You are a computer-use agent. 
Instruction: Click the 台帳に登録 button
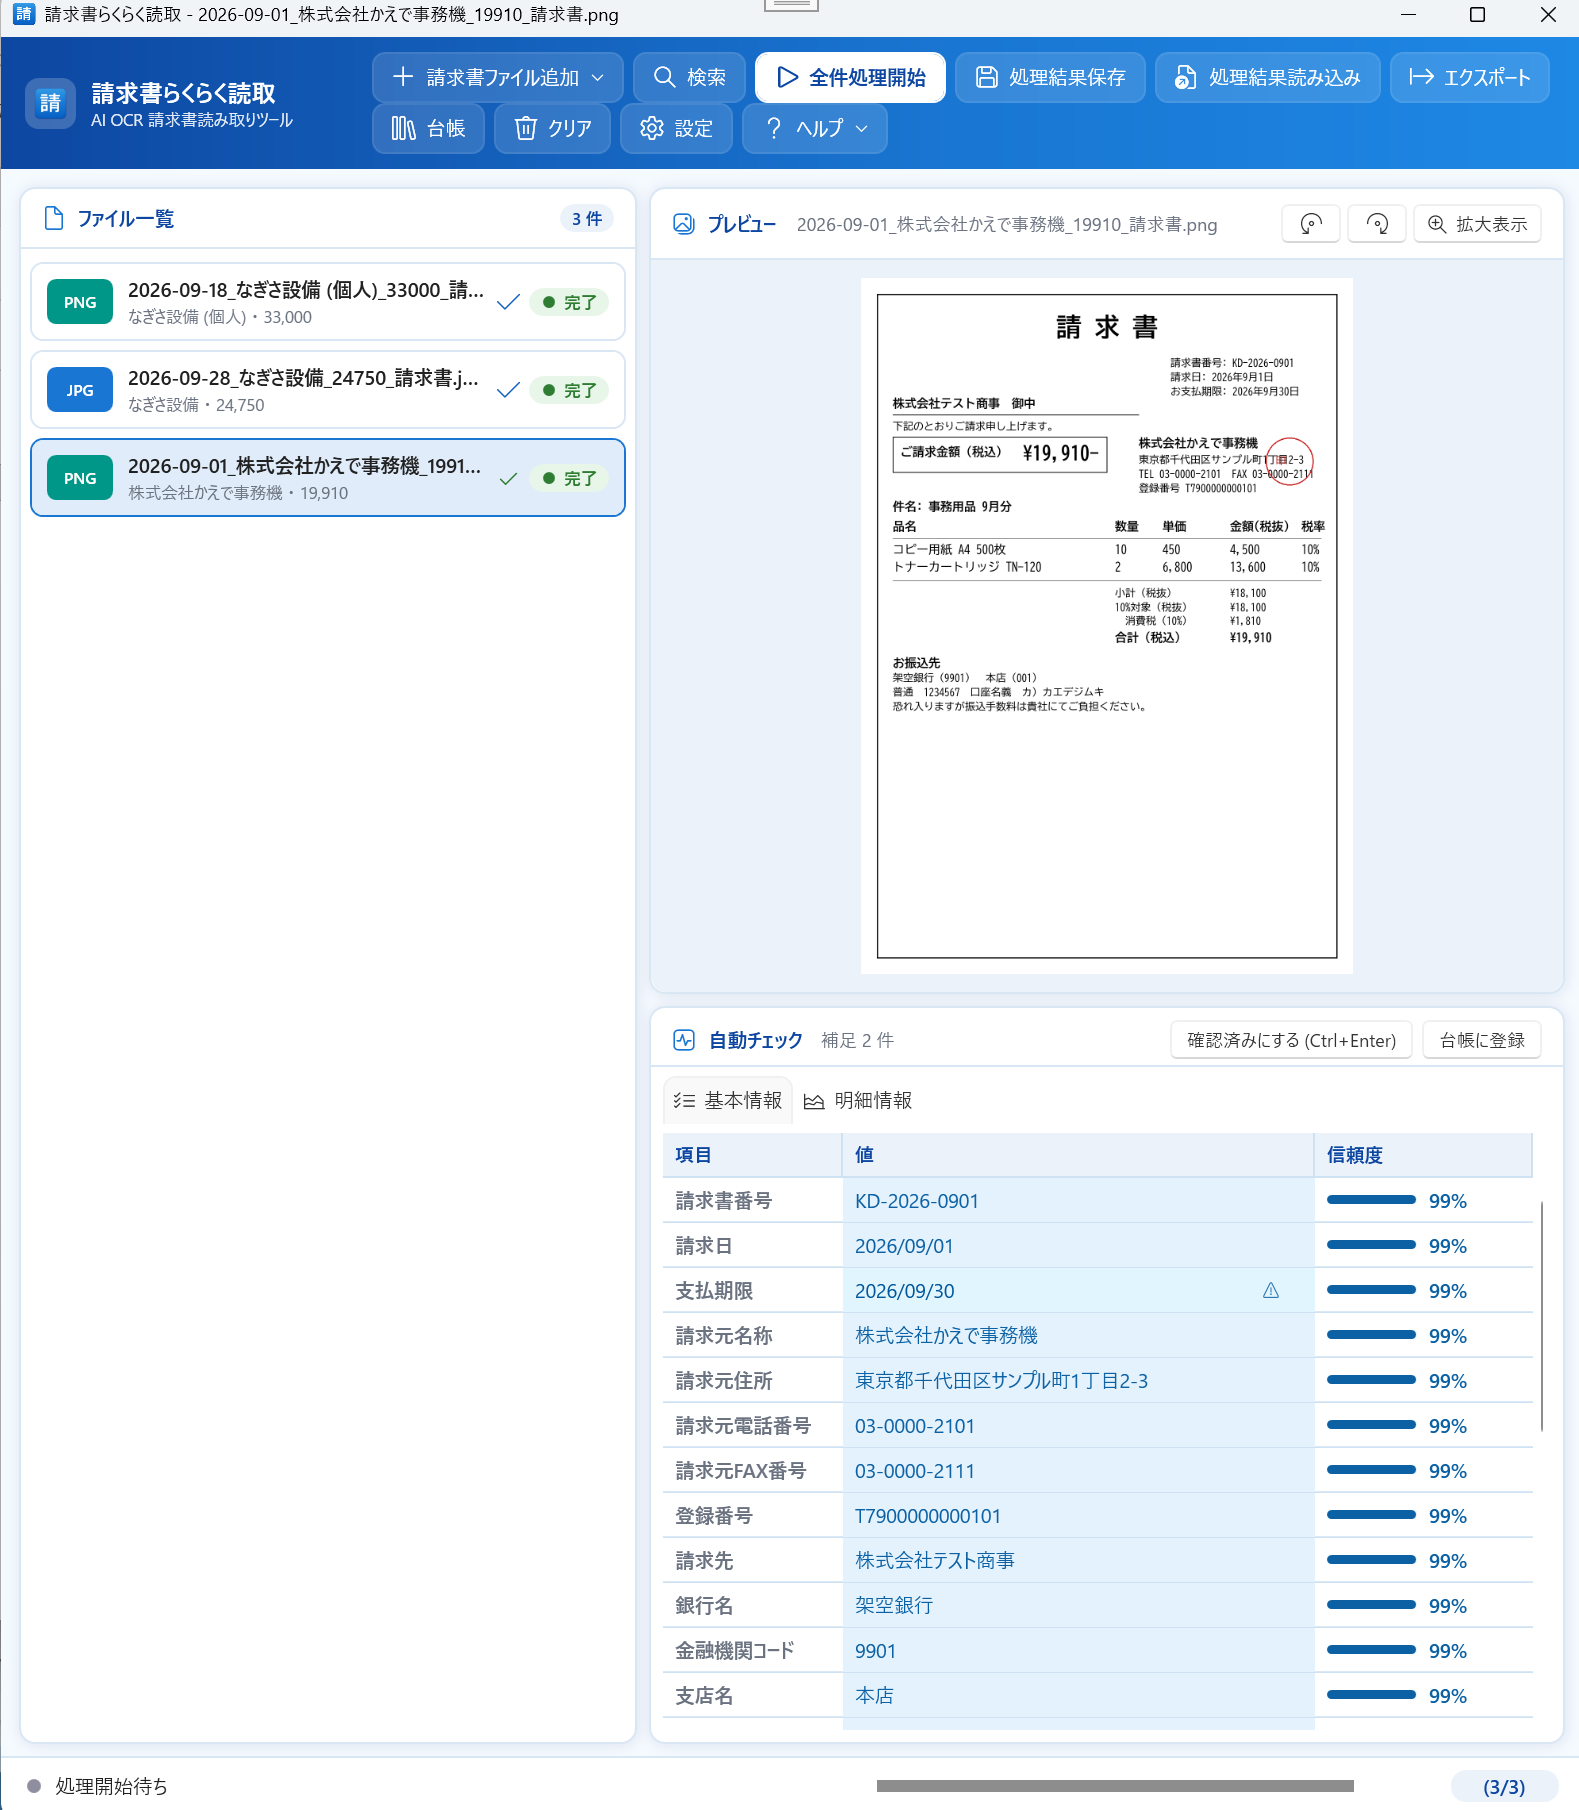[x=1482, y=1040]
